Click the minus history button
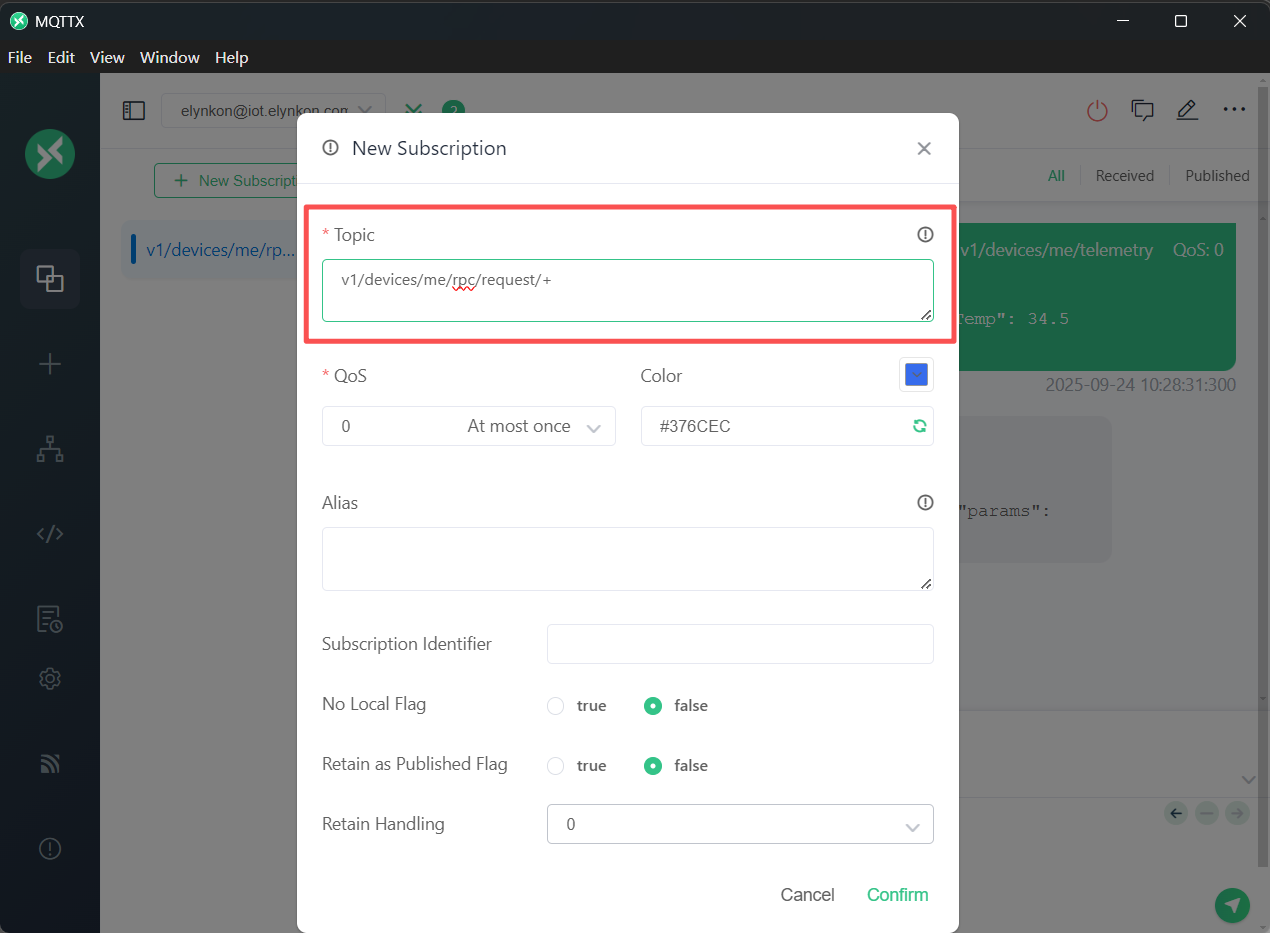This screenshot has height=933, width=1270. click(1207, 813)
